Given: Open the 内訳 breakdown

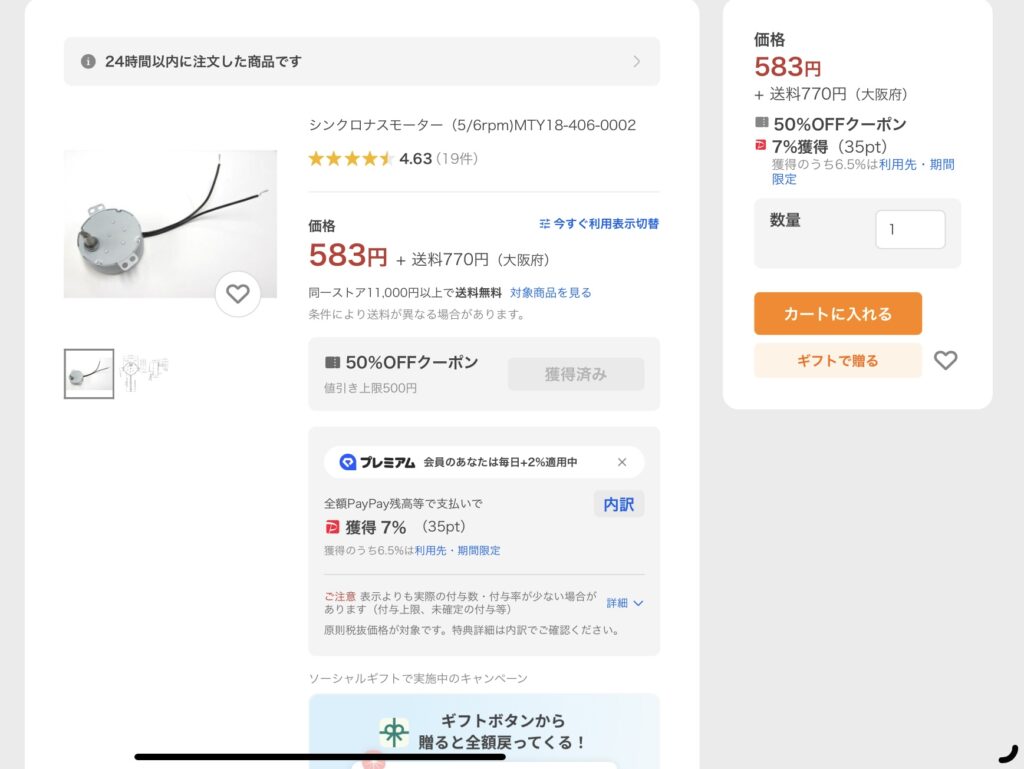Looking at the screenshot, I should coord(619,504).
